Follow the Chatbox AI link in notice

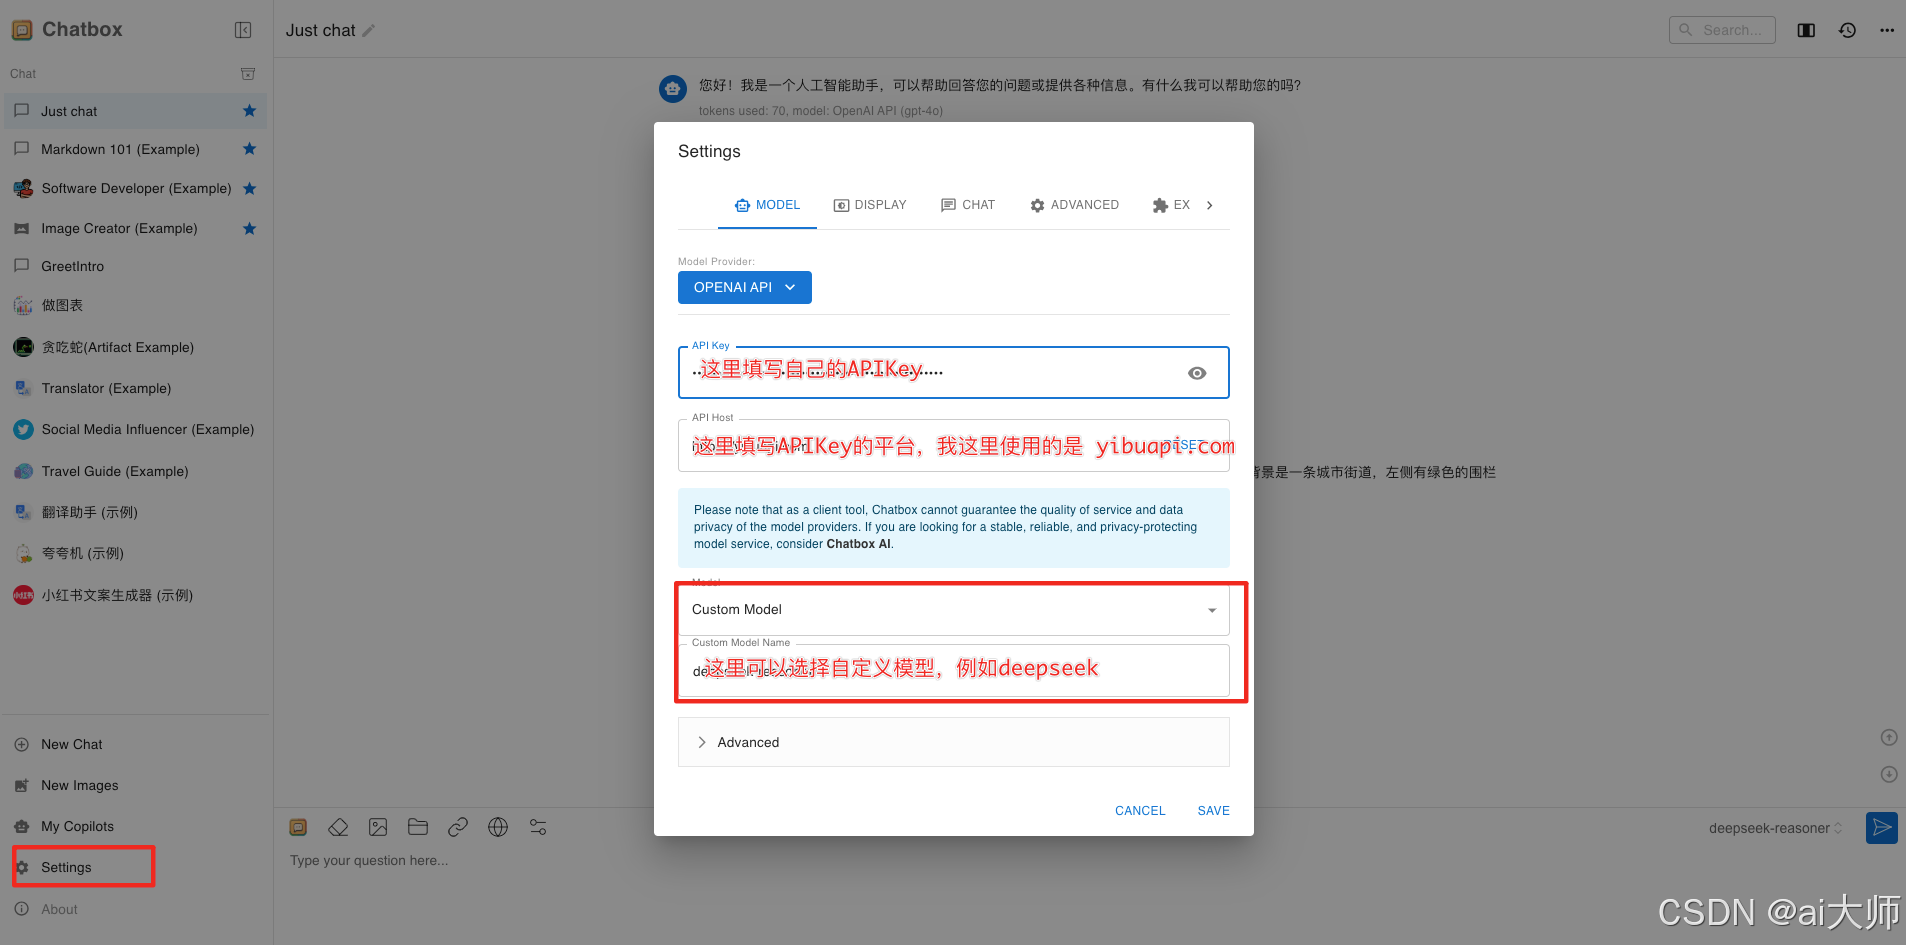[858, 544]
